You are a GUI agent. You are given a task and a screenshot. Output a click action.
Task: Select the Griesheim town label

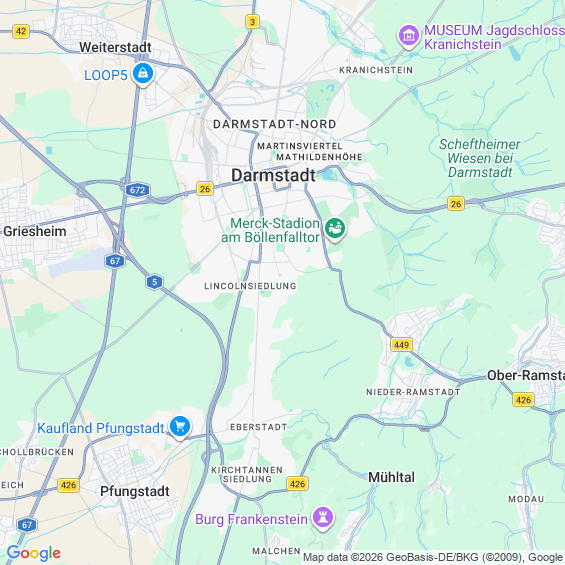click(35, 231)
